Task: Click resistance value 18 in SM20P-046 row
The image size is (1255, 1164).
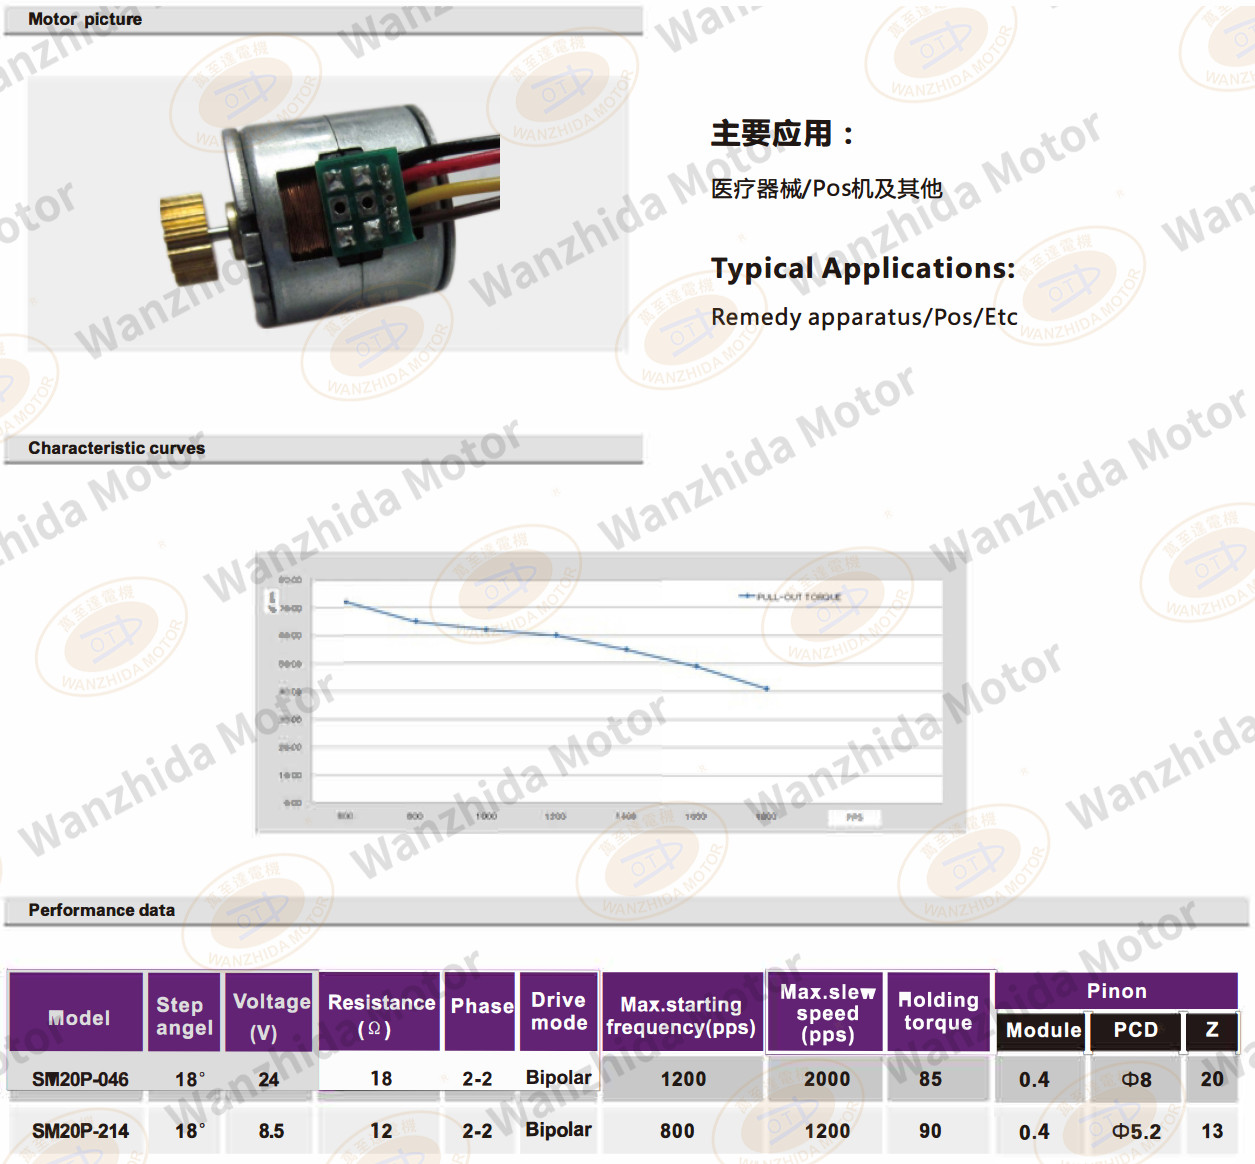Action: pos(381,1080)
